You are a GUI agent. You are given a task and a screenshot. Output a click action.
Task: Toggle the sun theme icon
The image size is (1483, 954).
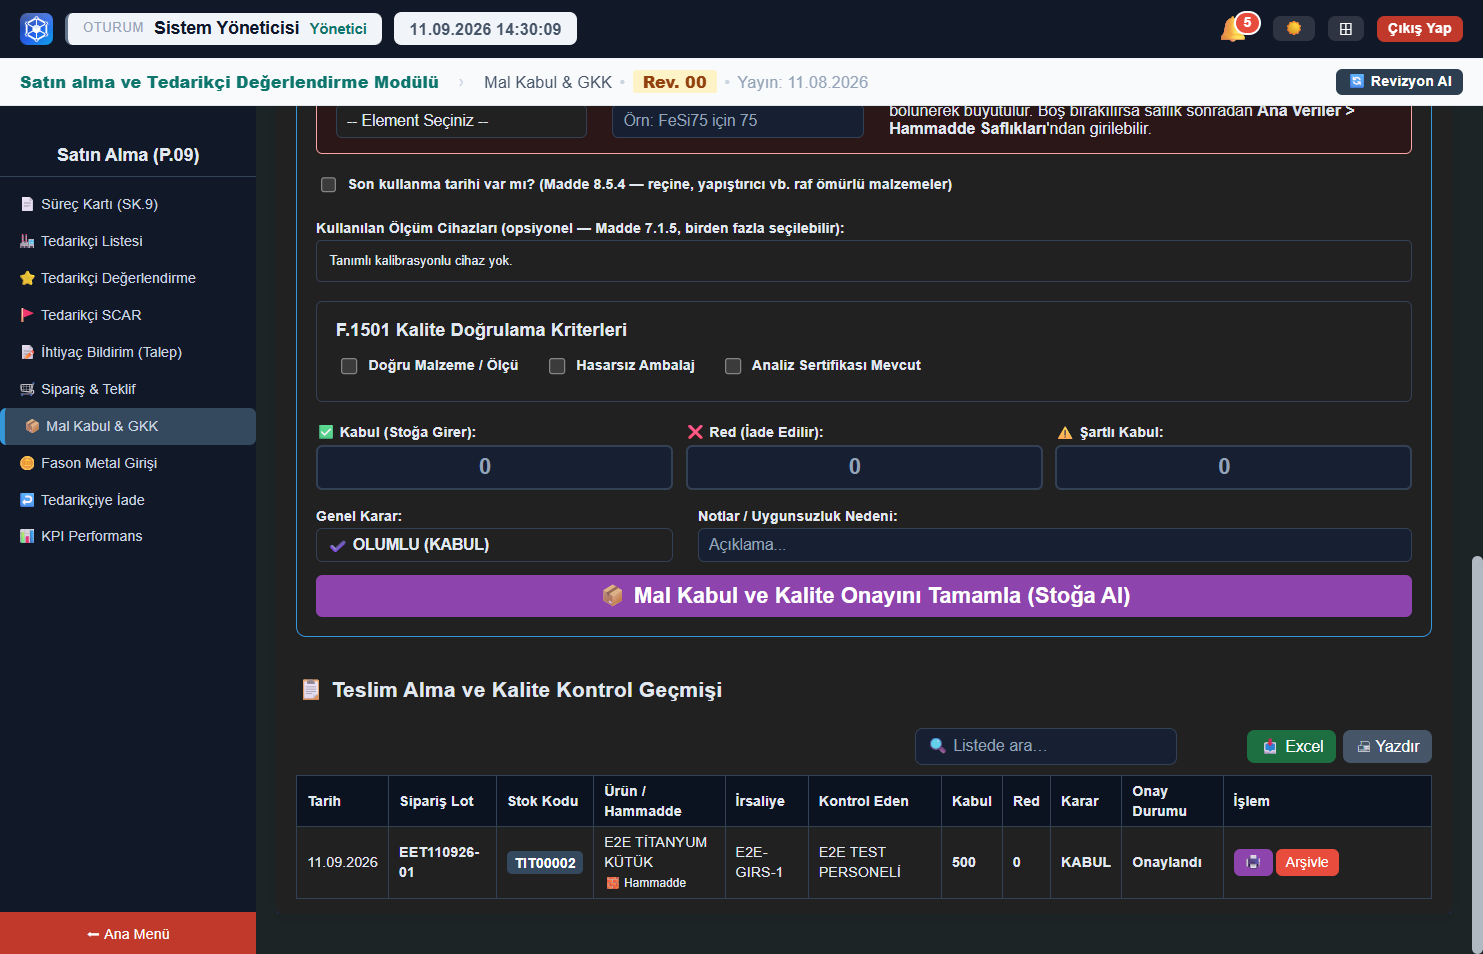click(1294, 29)
